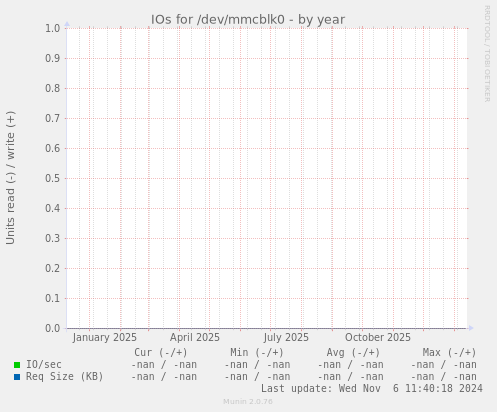Viewport: 497px width, 412px height.
Task: Click the 'Min (-/+)' column header
Action: 257,352
